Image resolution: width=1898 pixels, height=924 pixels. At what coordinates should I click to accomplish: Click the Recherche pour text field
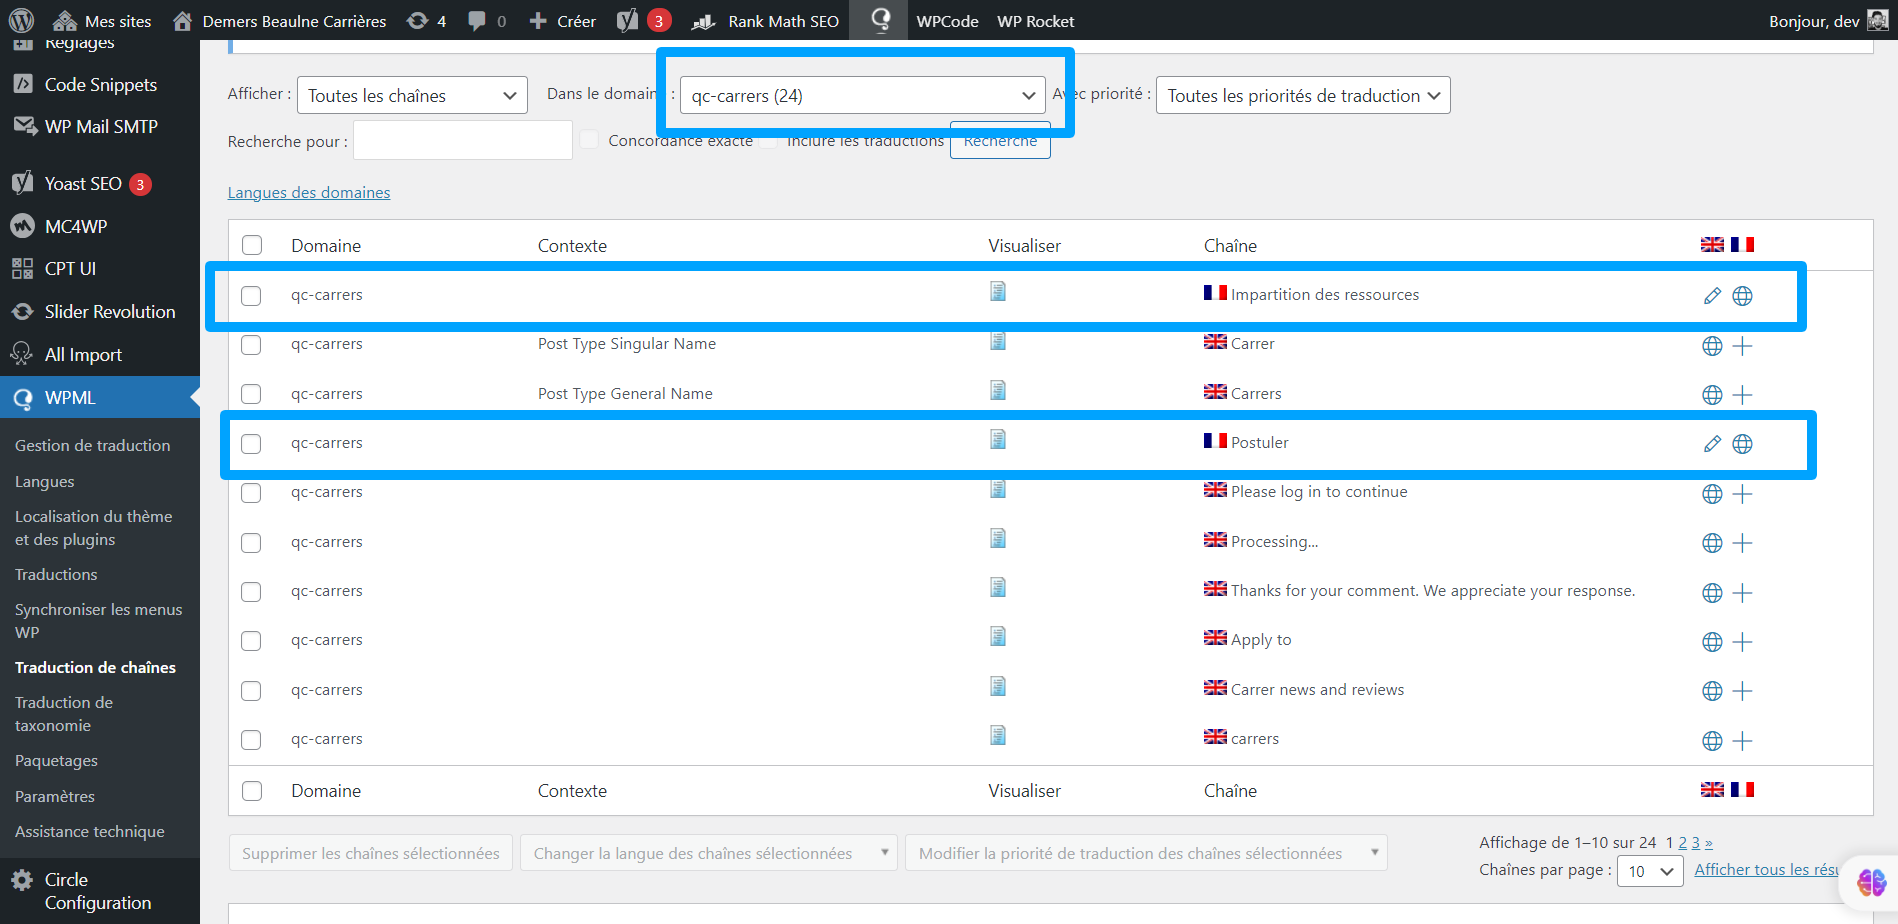click(463, 141)
